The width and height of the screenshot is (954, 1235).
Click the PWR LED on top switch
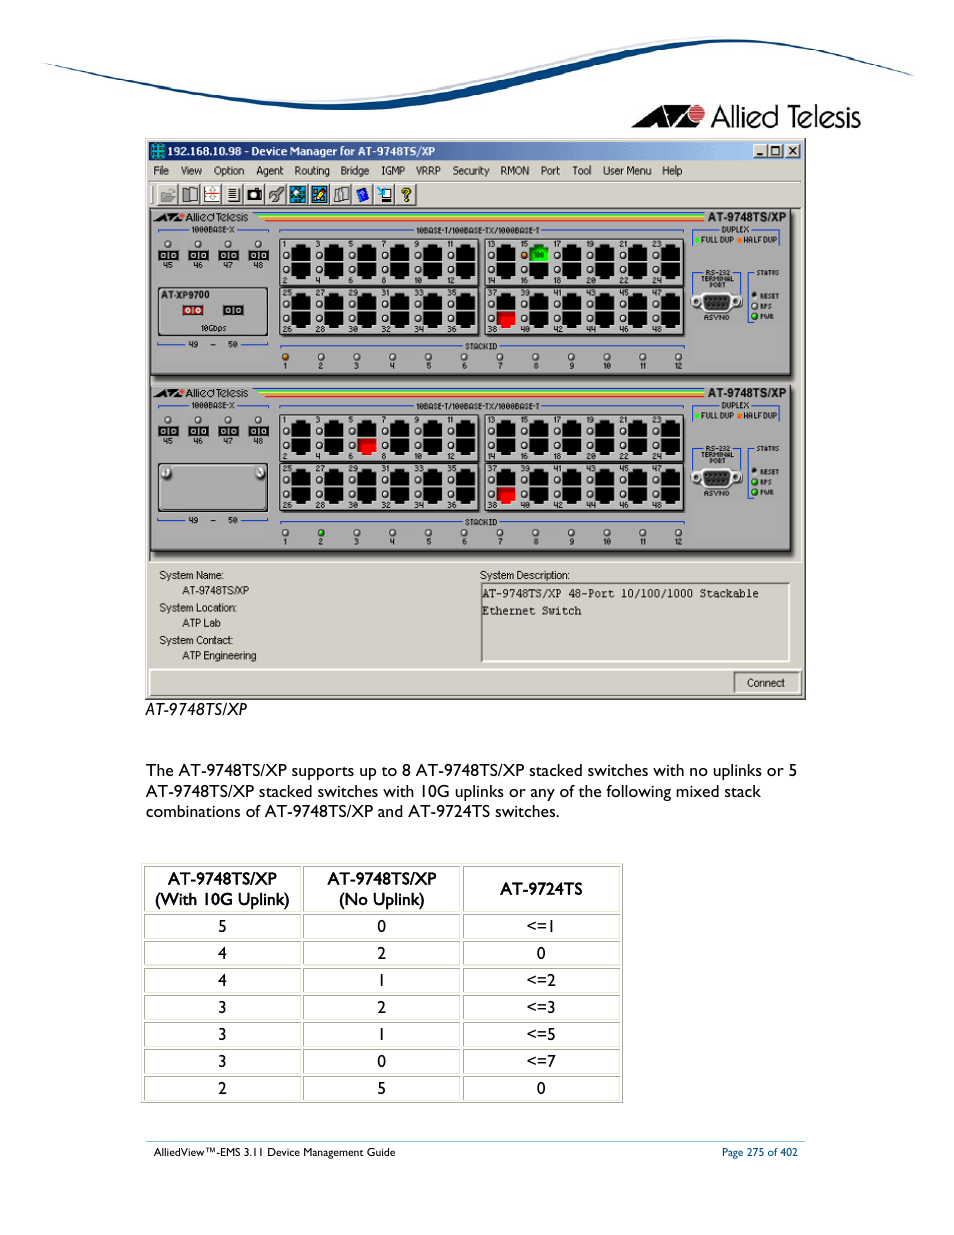coord(755,316)
